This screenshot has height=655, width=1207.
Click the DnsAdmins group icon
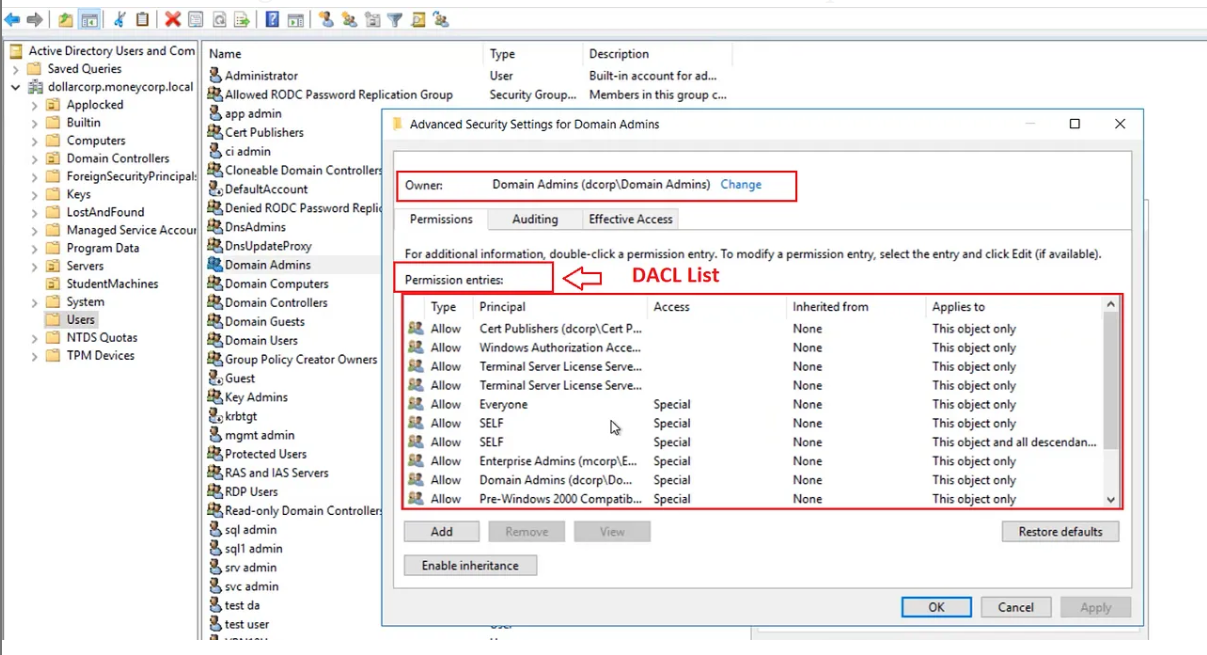click(215, 227)
